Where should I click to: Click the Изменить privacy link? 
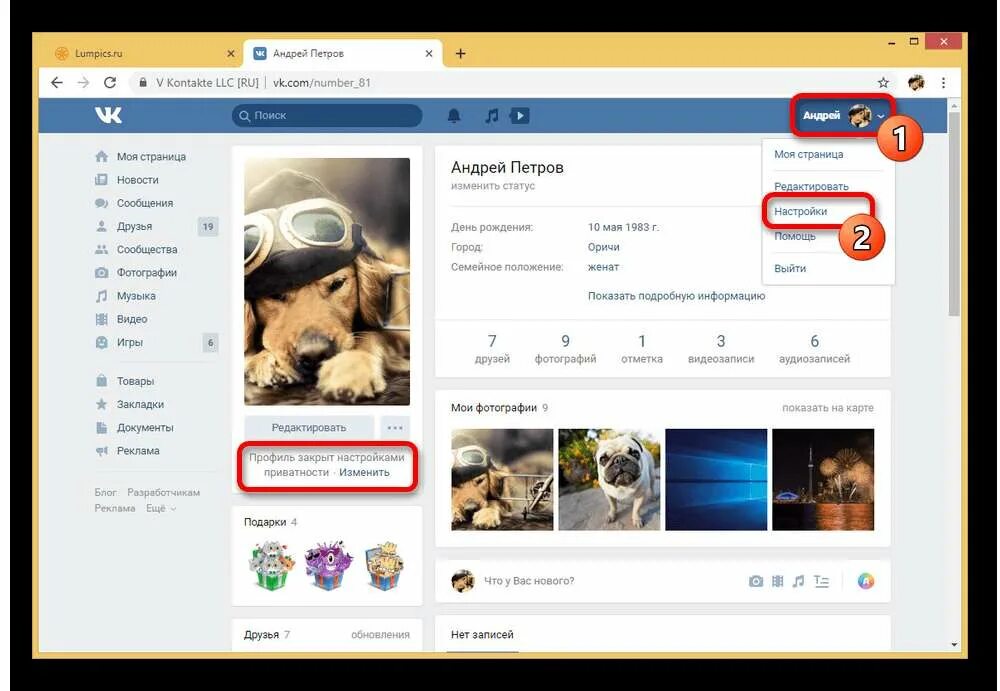[x=364, y=472]
